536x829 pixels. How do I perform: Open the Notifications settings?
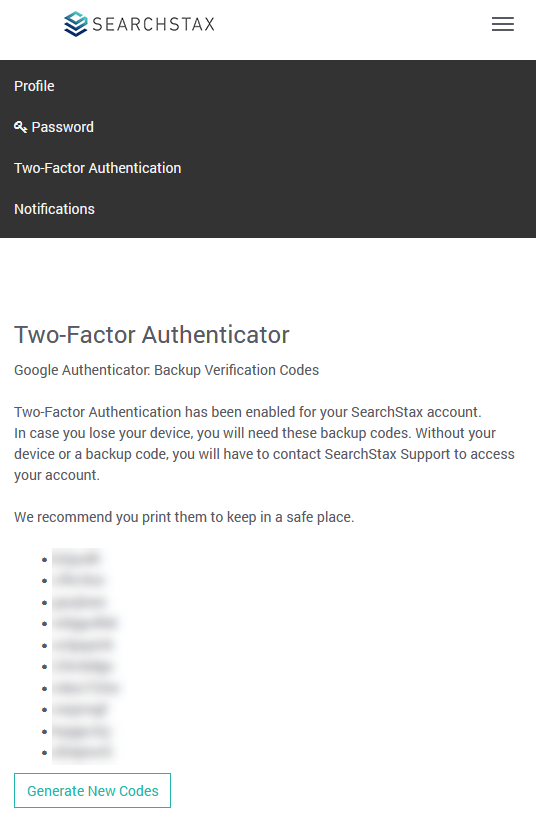[54, 209]
